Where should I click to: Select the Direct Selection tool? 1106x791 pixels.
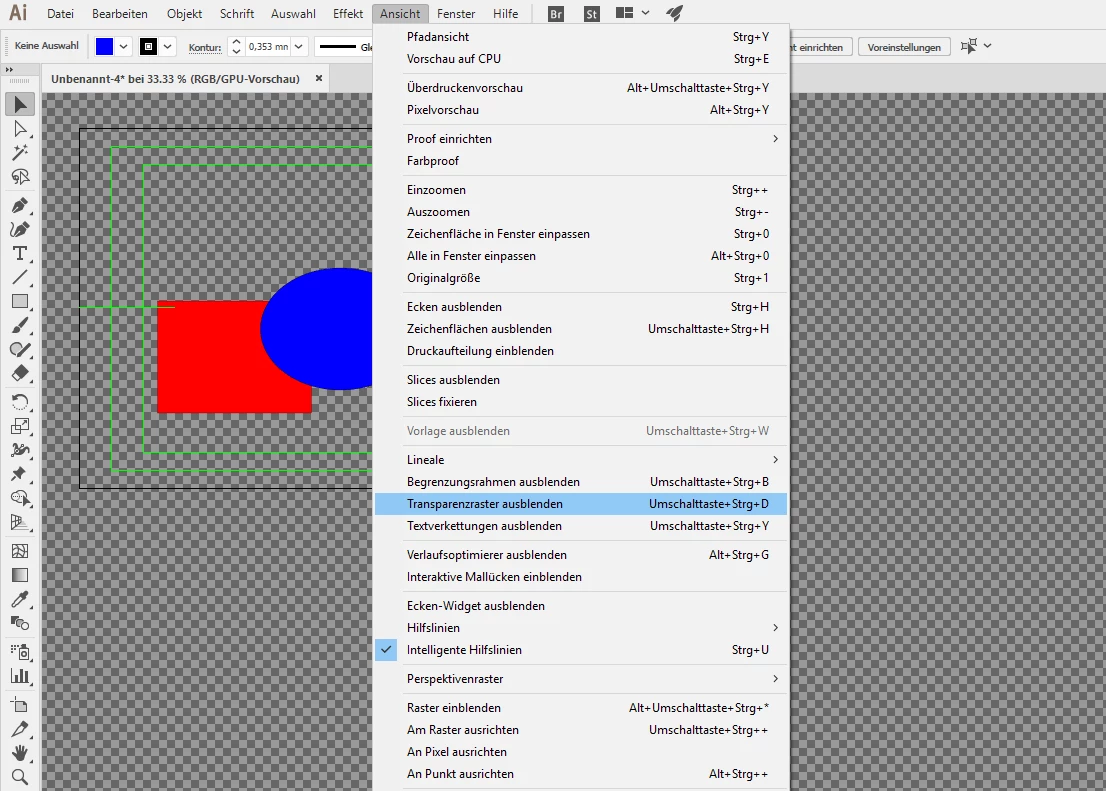click(20, 129)
